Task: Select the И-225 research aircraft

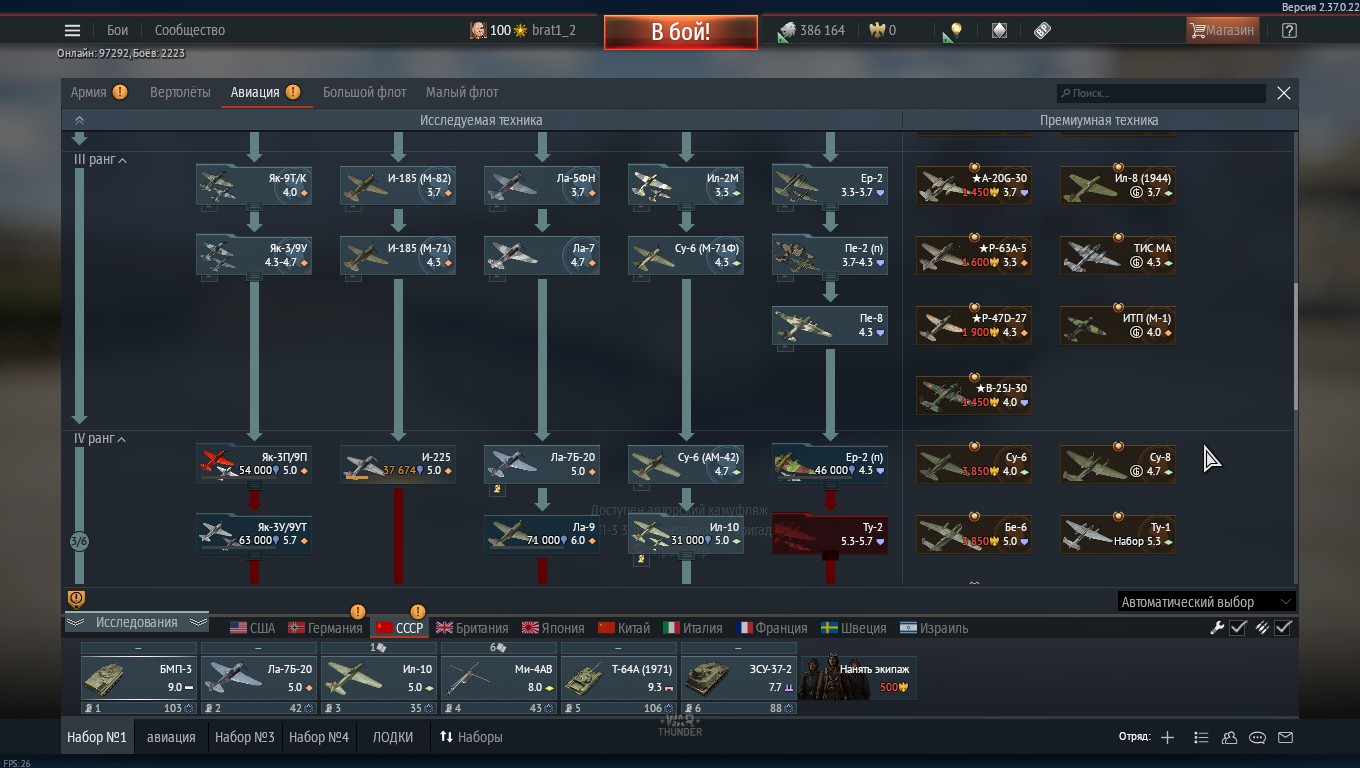Action: (398, 464)
